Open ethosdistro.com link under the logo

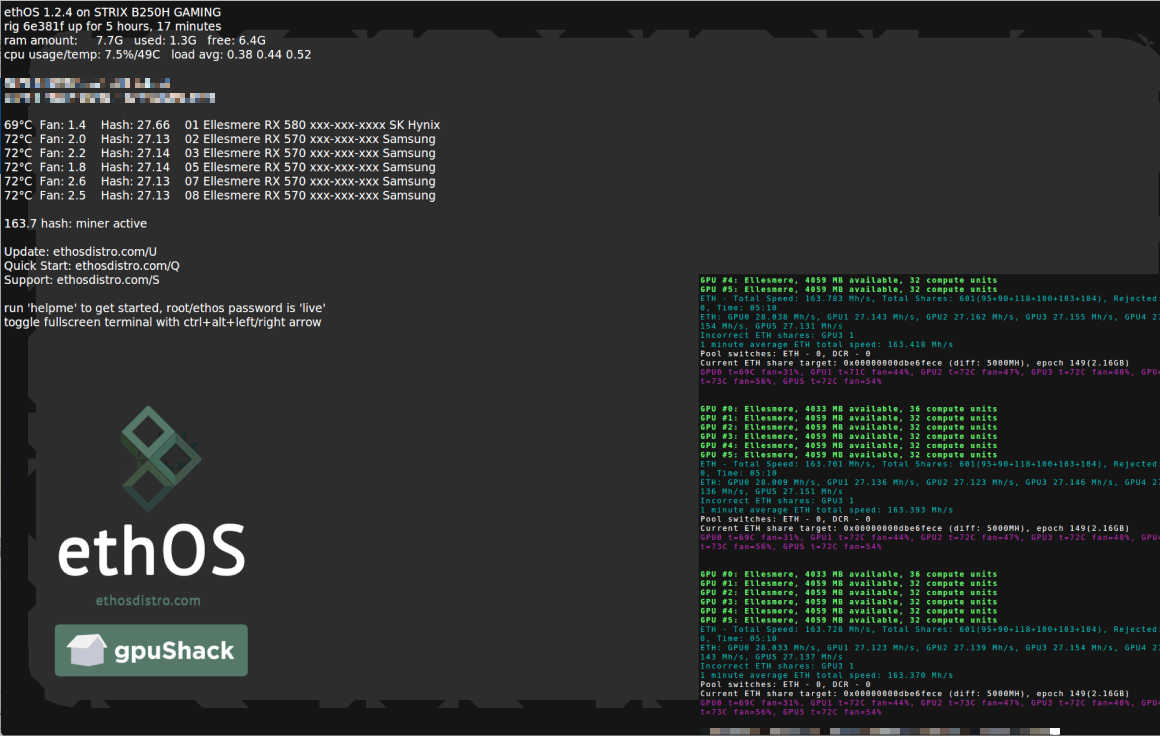pos(148,601)
